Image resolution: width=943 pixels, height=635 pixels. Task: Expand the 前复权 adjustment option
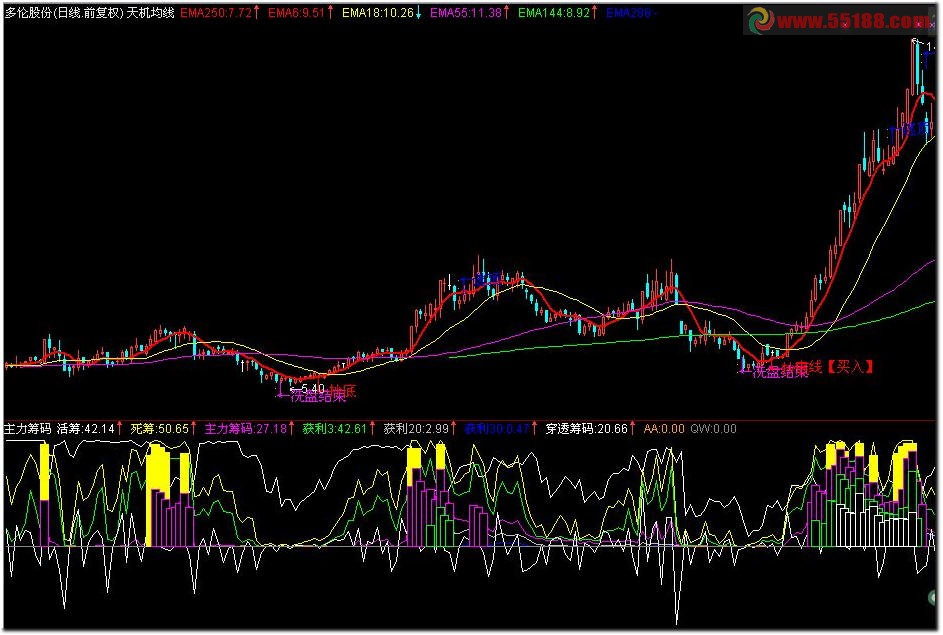coord(100,15)
